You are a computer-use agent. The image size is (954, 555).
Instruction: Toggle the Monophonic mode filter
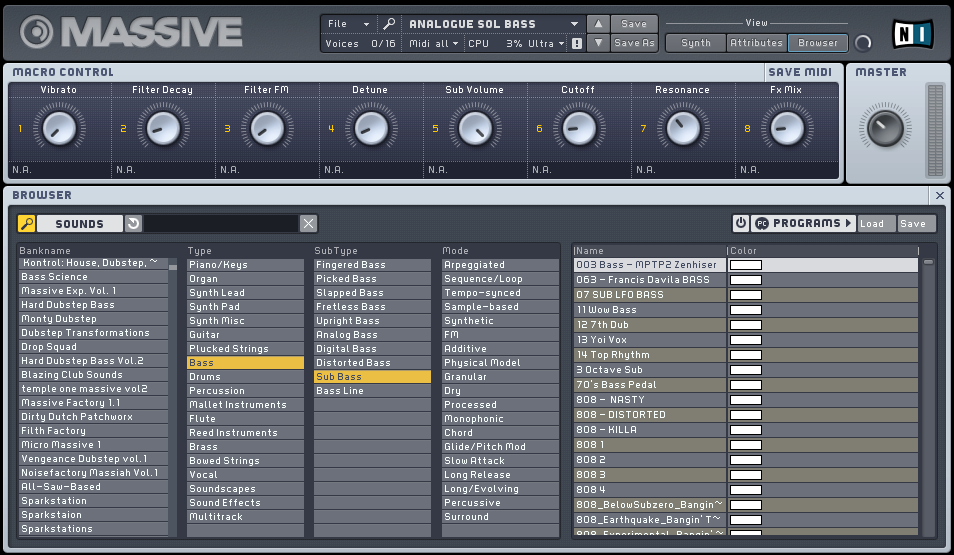point(500,419)
